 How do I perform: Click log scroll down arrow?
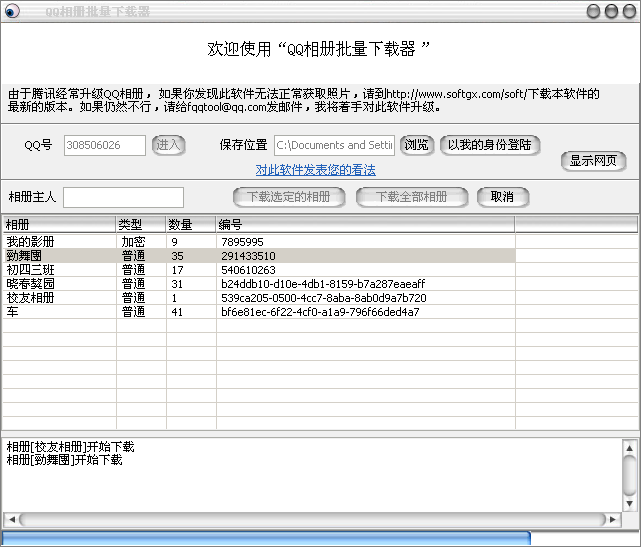point(630,503)
